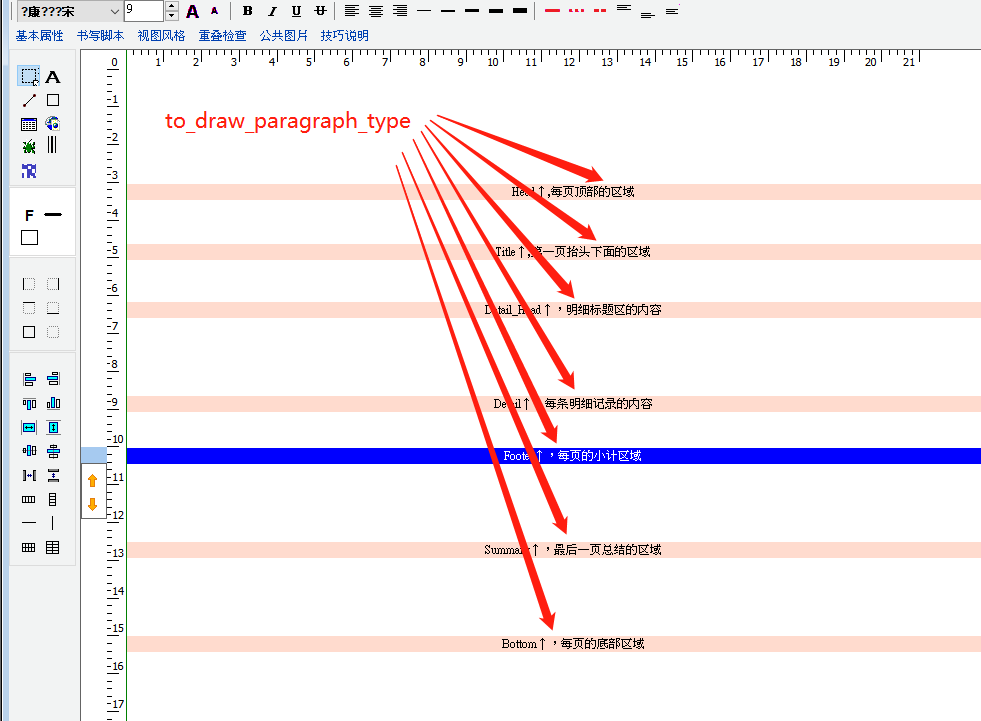Open the 视图风格 menu
The width and height of the screenshot is (981, 721).
[161, 36]
